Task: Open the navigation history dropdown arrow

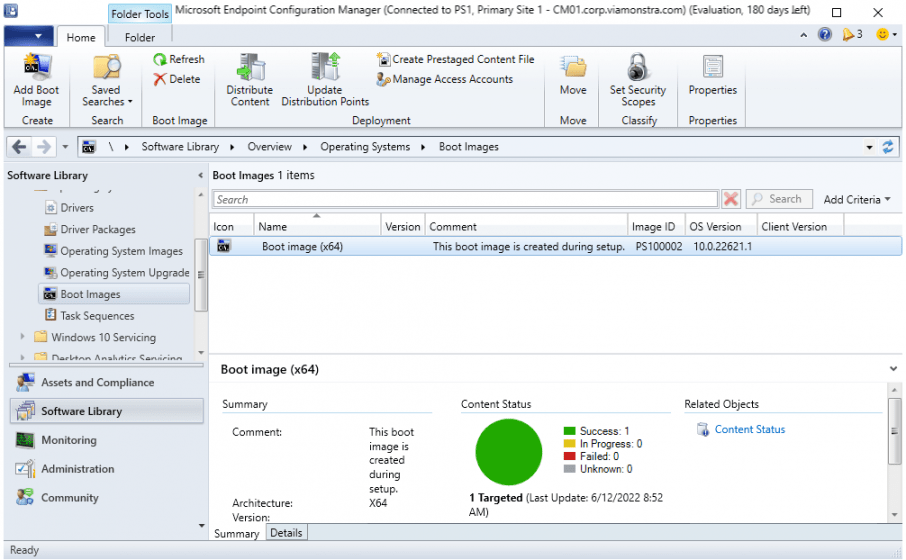Action: pos(65,147)
